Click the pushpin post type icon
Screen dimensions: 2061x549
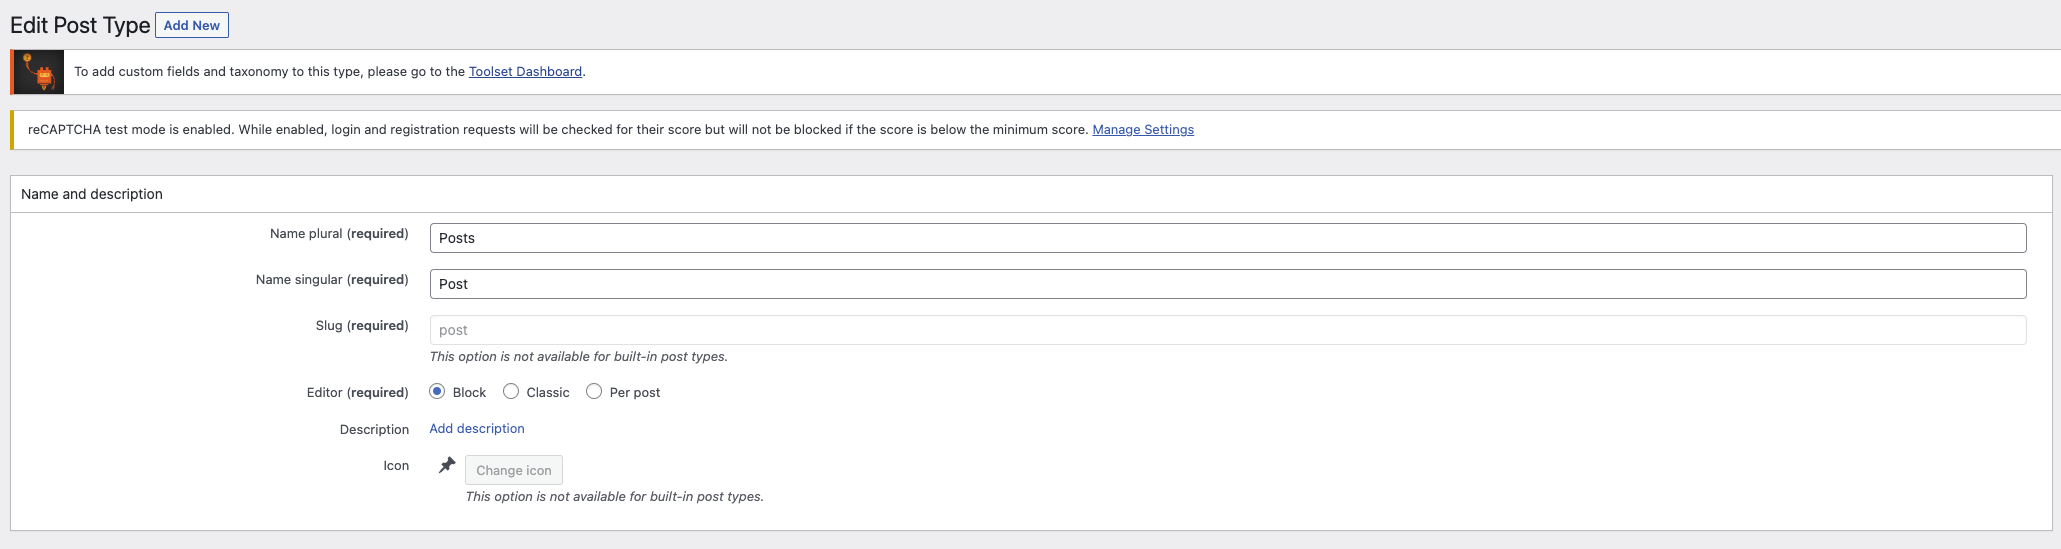point(447,465)
